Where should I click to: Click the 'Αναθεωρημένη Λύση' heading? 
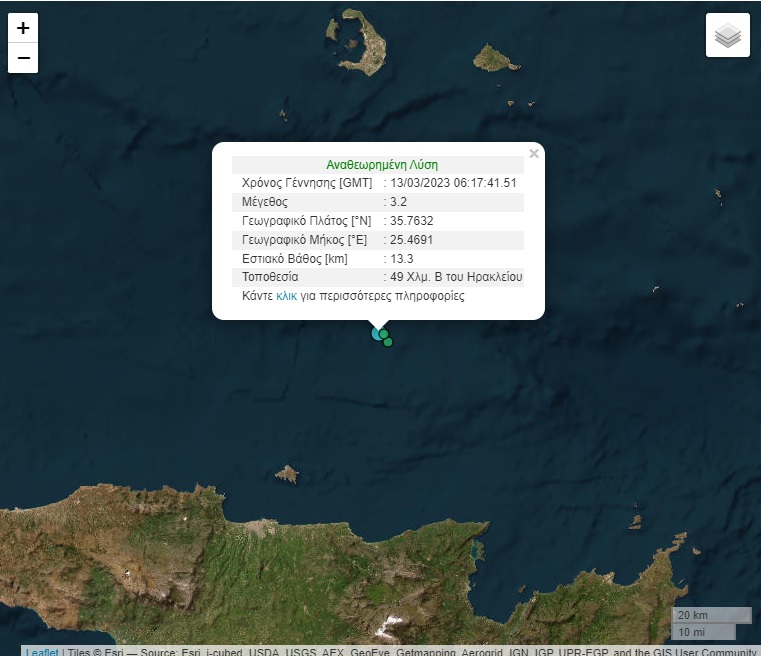click(382, 165)
